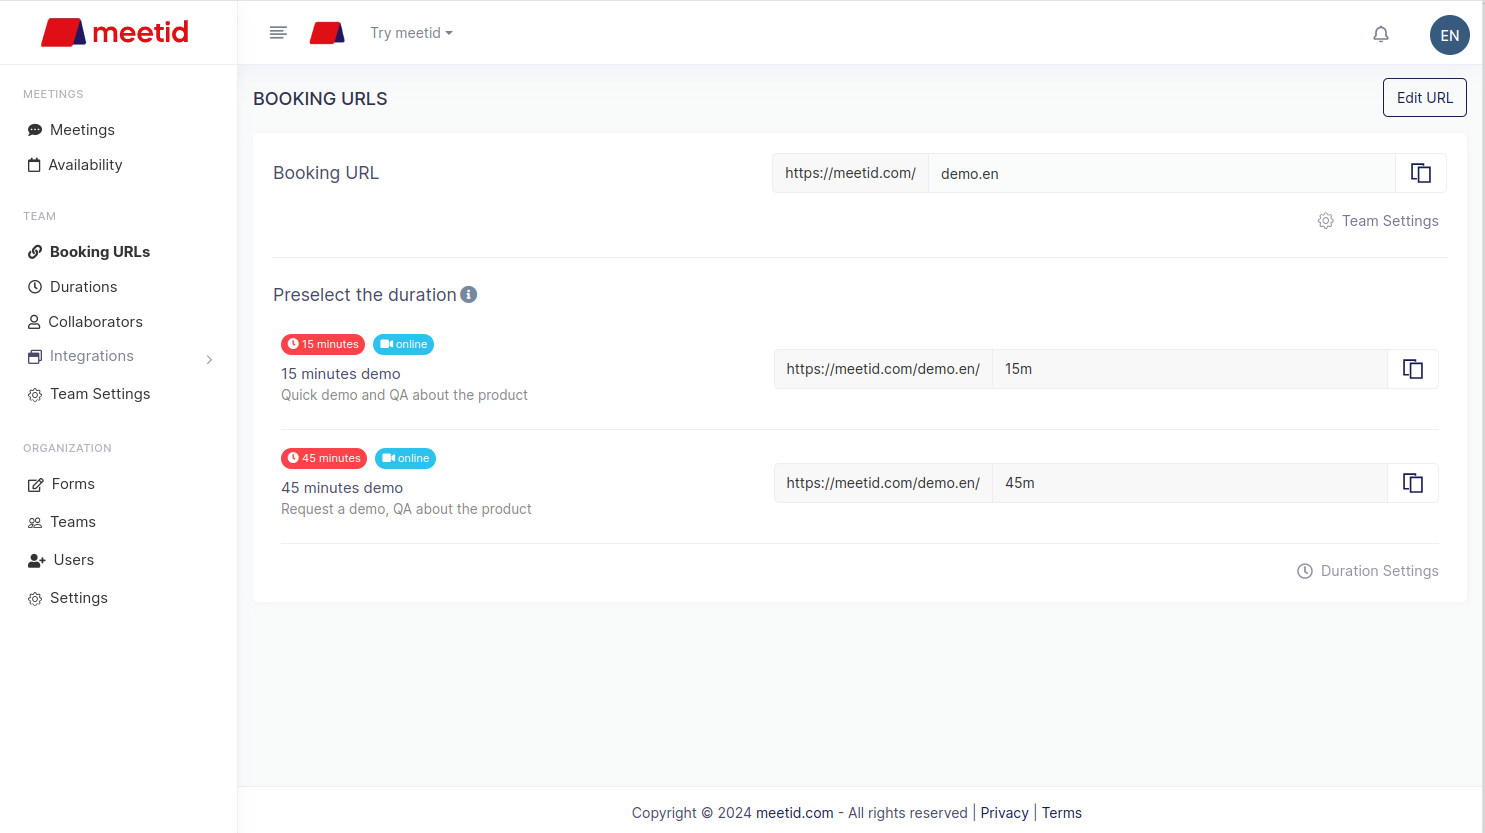Toggle the sidebar hamburger menu icon
The width and height of the screenshot is (1485, 833).
click(278, 33)
